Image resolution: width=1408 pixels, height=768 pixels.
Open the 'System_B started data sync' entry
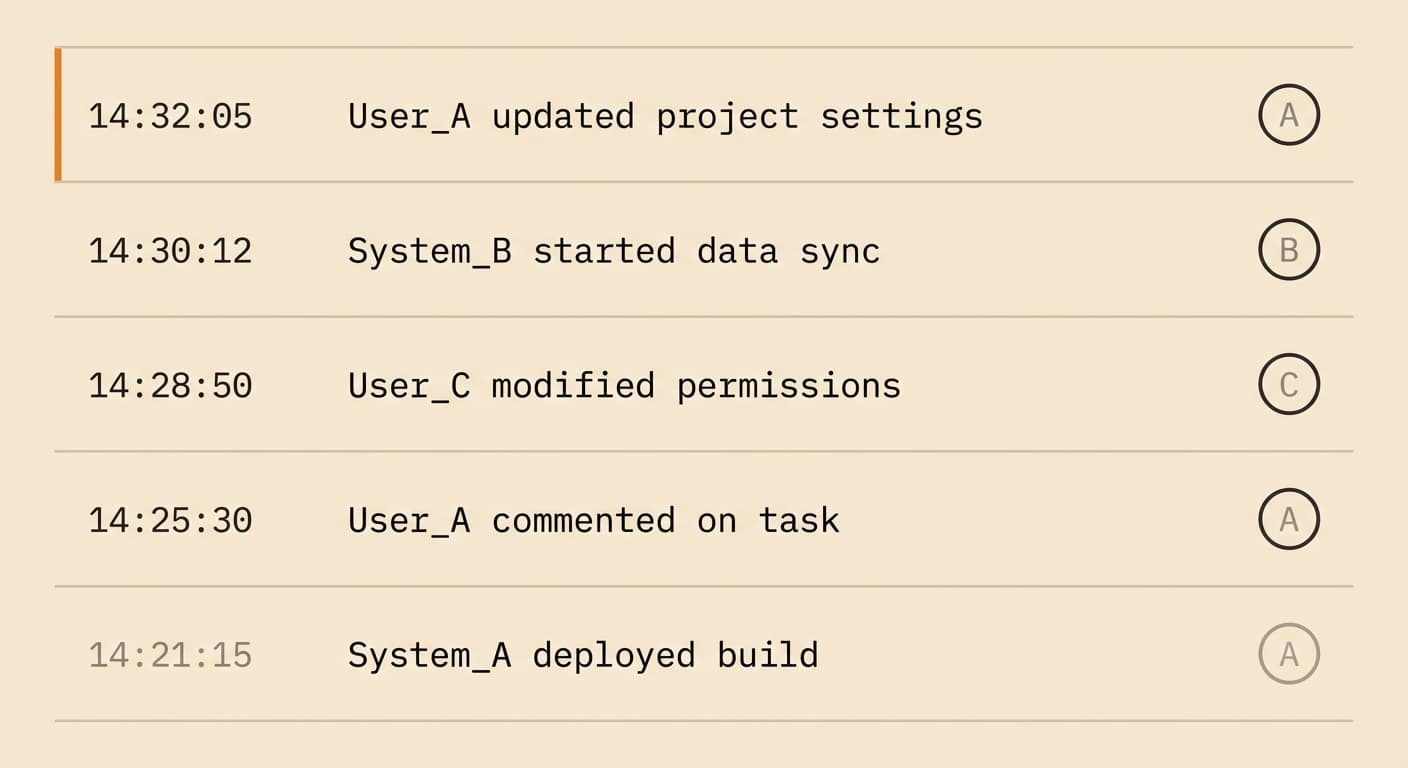coord(613,251)
